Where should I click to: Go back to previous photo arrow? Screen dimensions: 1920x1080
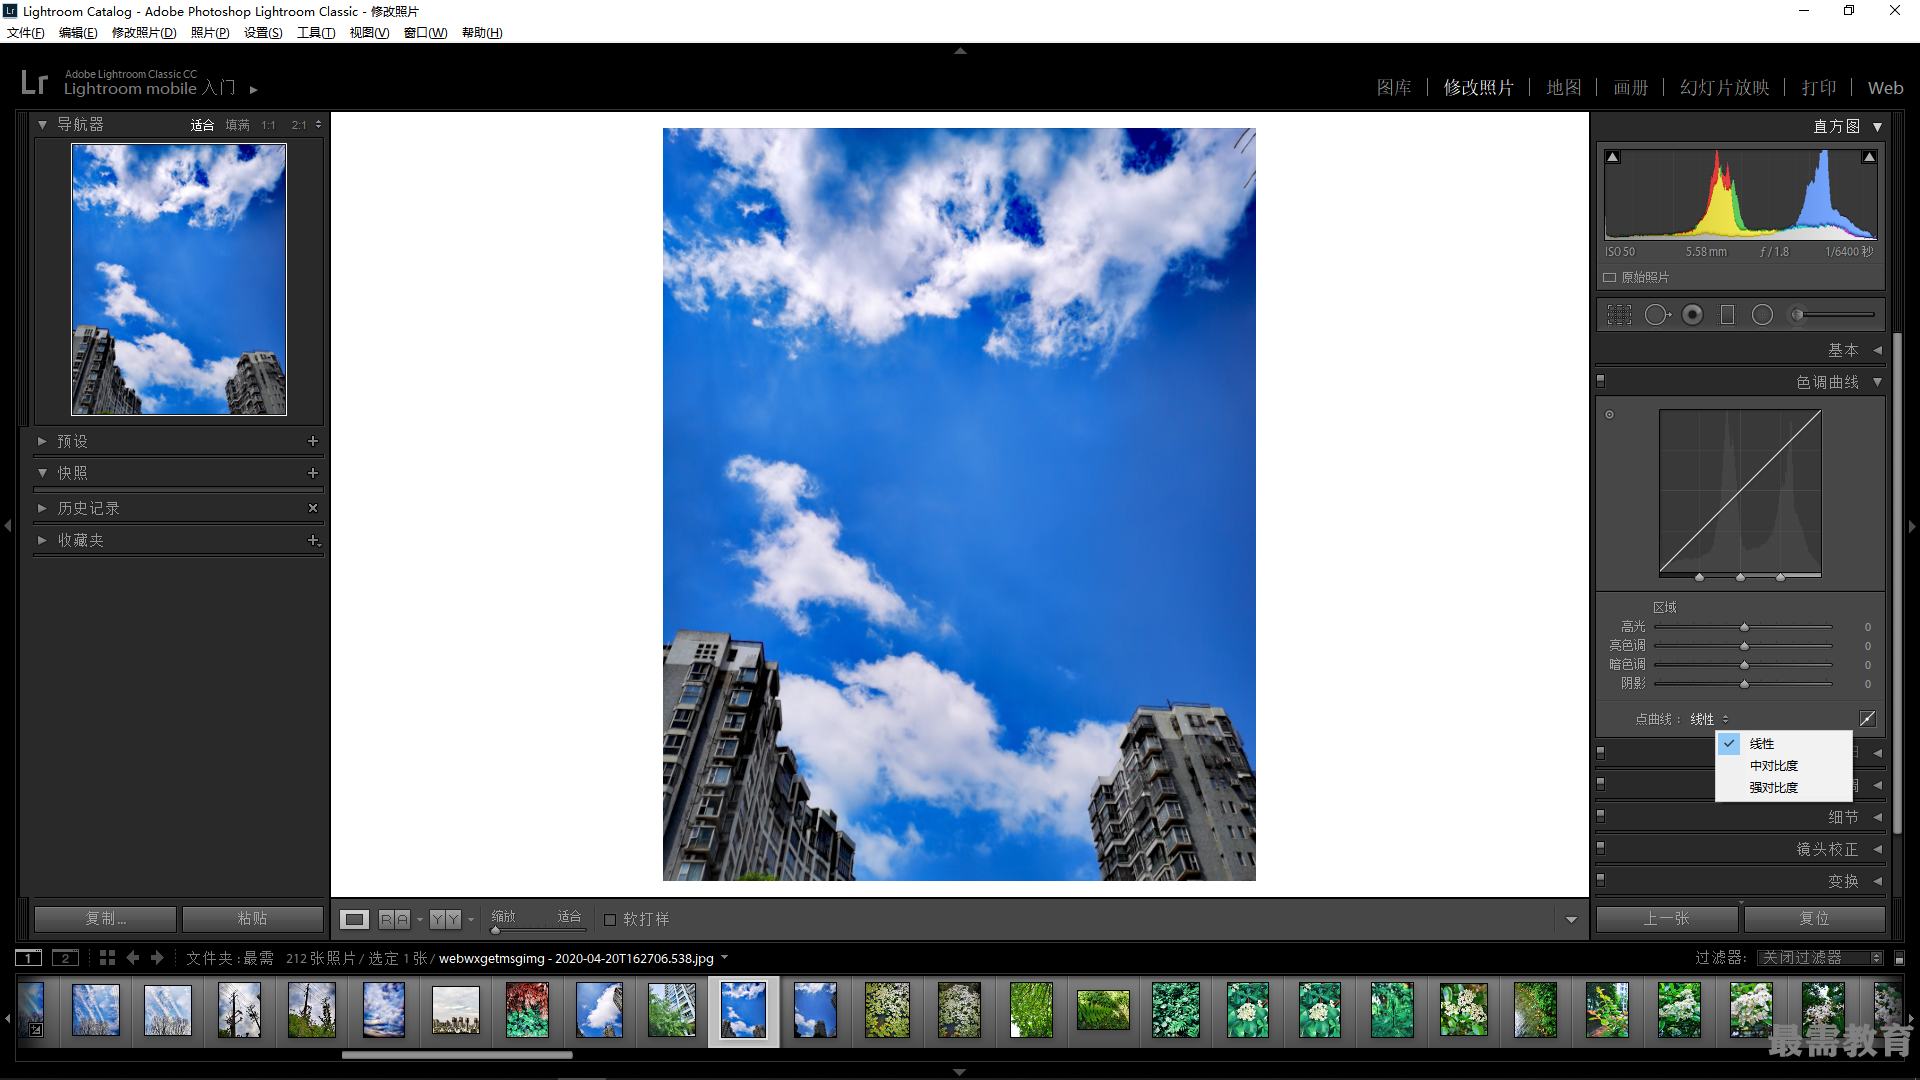[132, 958]
